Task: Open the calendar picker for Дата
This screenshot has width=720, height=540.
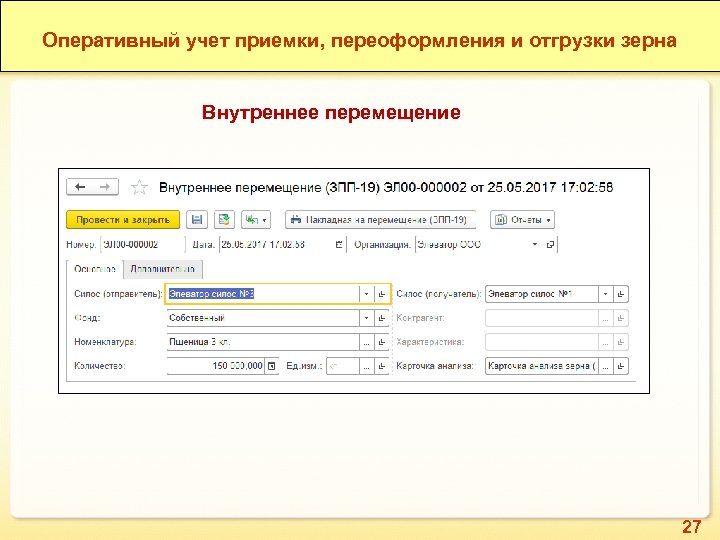Action: click(339, 244)
